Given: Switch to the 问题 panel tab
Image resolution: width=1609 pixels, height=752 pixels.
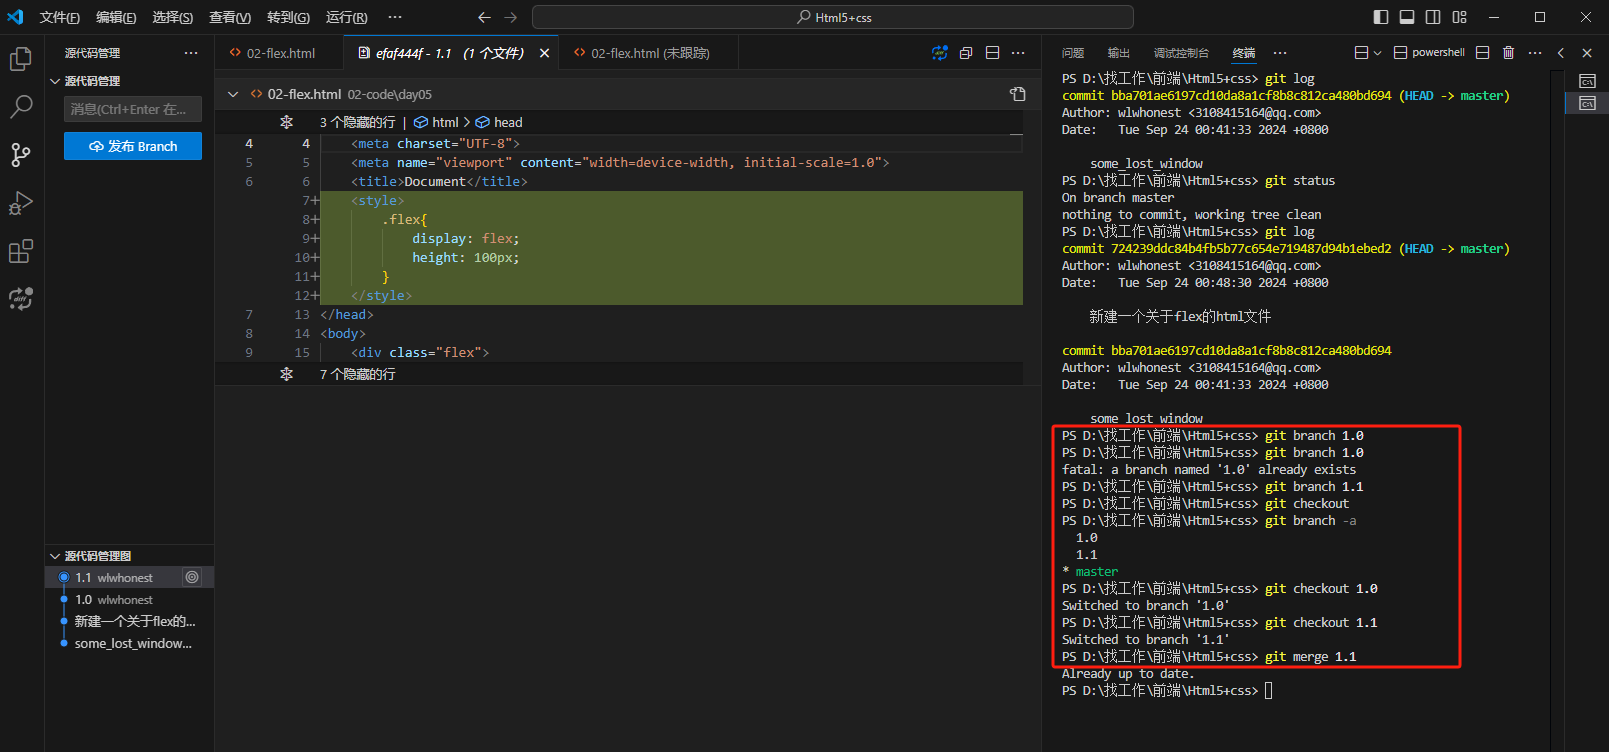Looking at the screenshot, I should click(1073, 53).
